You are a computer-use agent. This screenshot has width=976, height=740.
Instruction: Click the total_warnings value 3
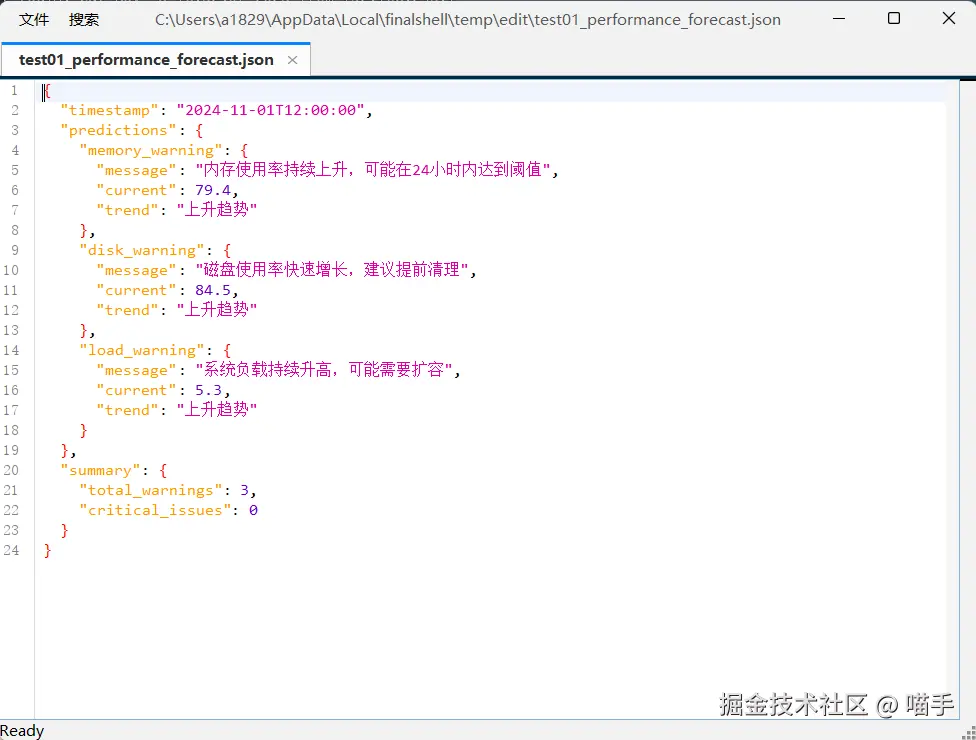[x=245, y=490]
